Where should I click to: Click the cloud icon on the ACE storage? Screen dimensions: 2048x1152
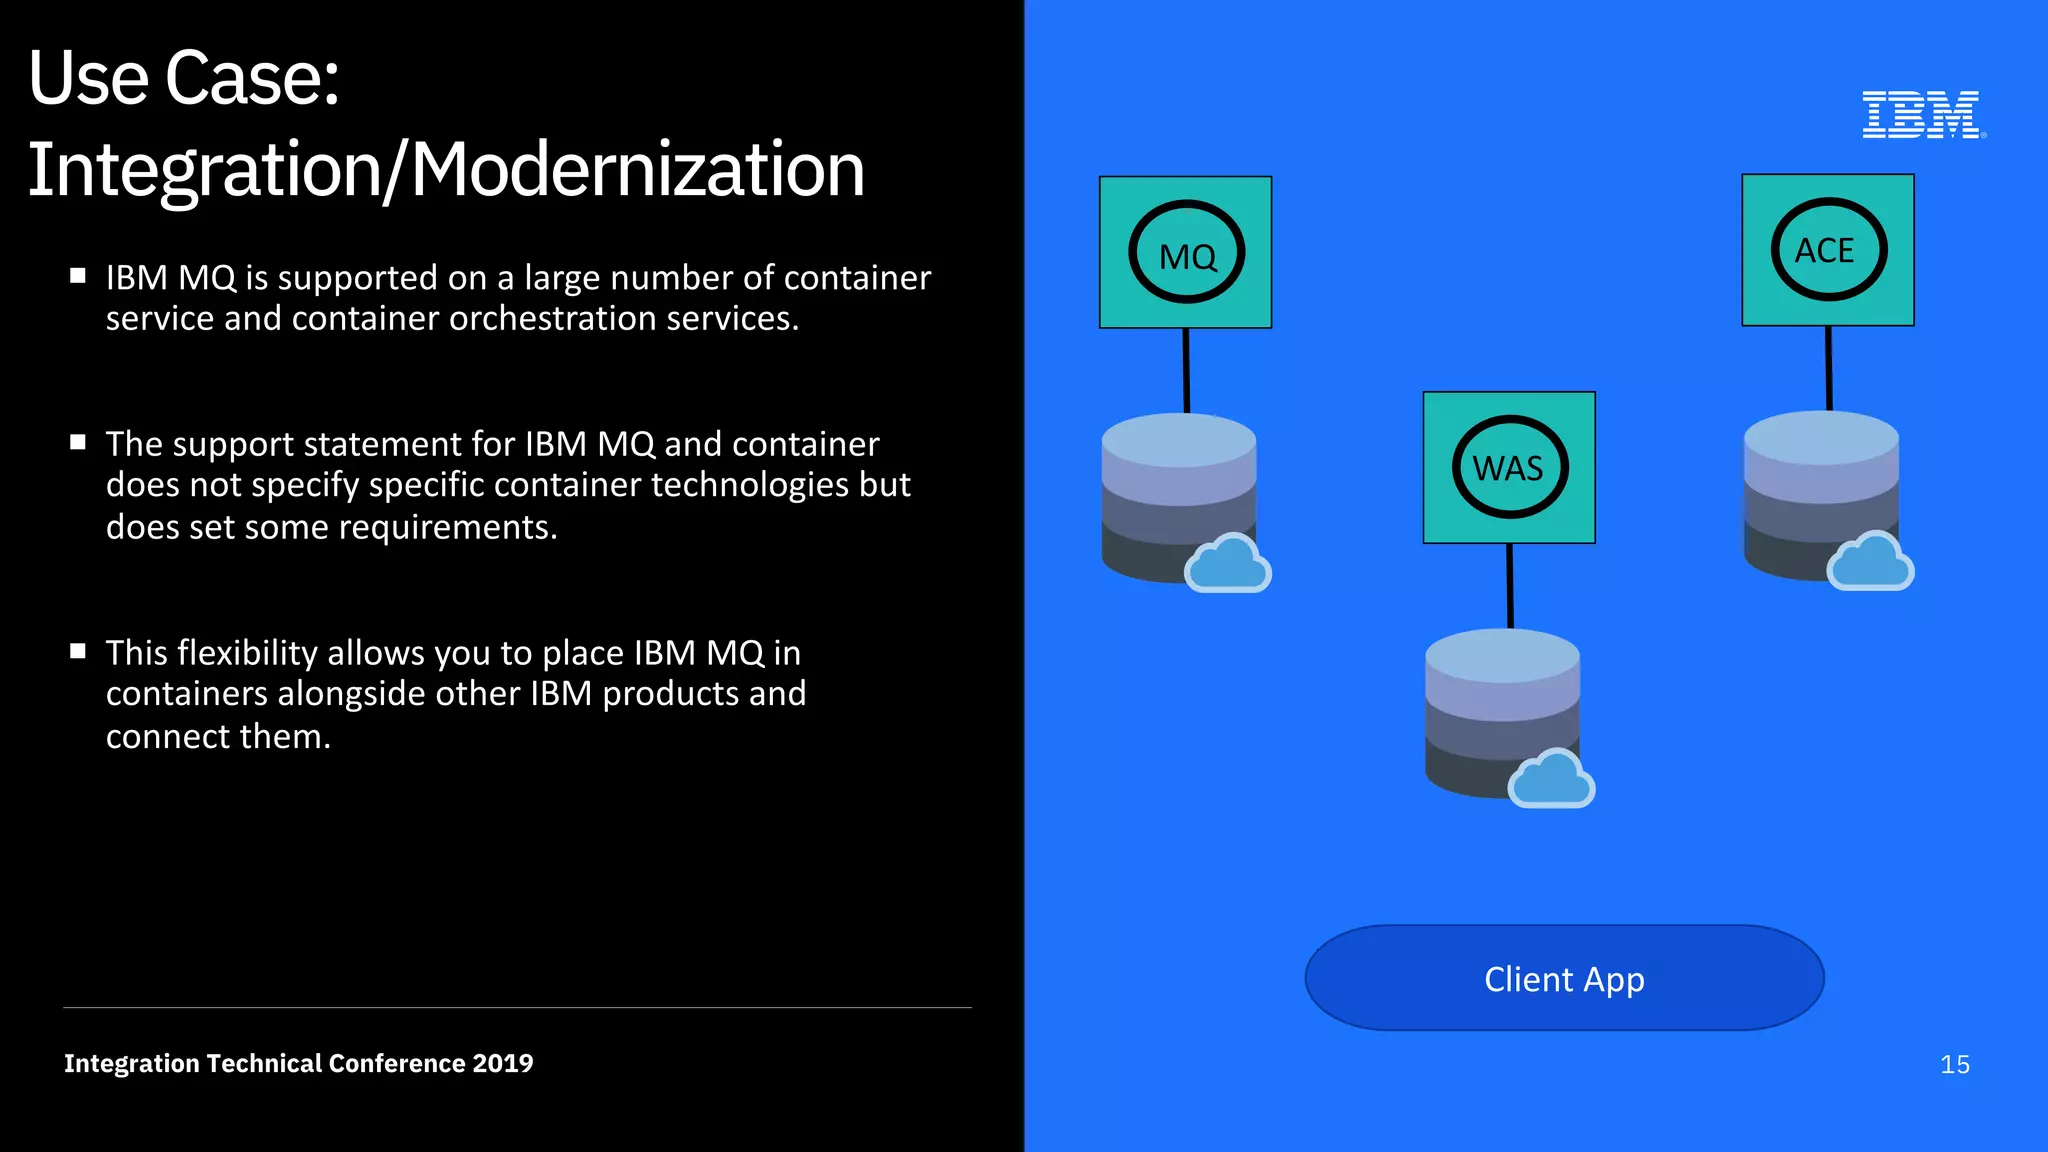[1870, 561]
